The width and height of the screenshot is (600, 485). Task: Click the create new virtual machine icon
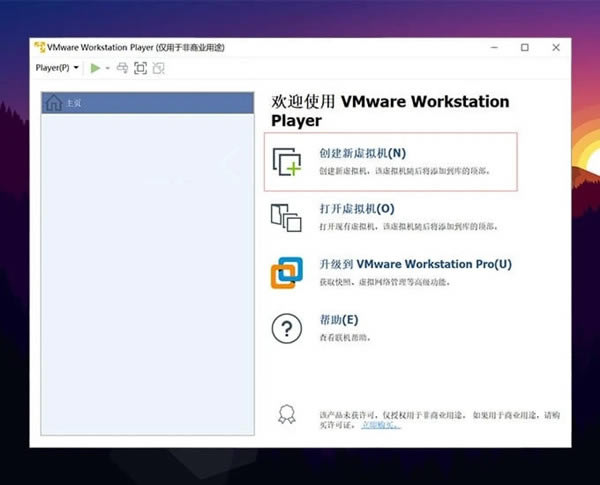[x=287, y=162]
